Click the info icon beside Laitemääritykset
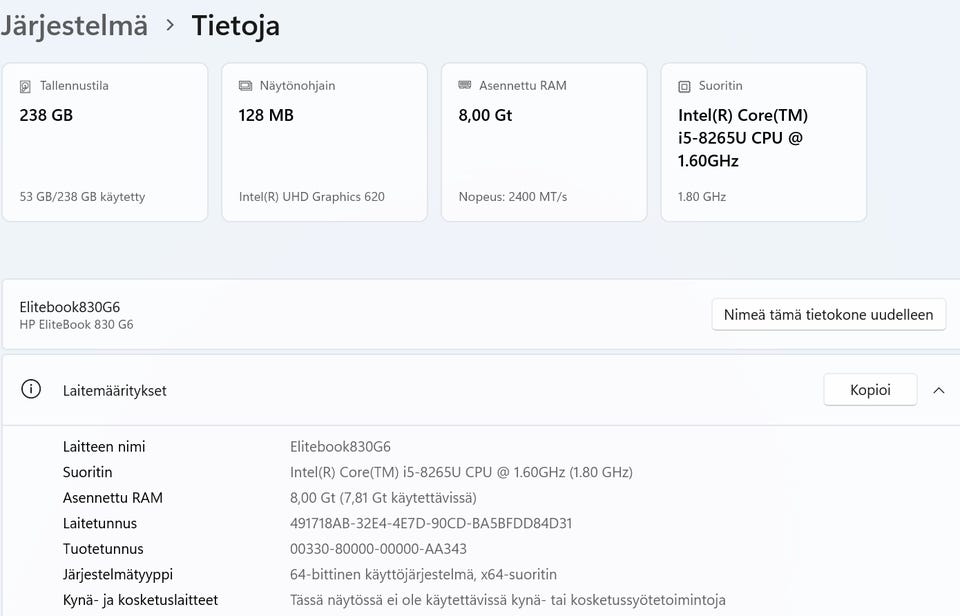Viewport: 960px width, 616px height. 31,390
